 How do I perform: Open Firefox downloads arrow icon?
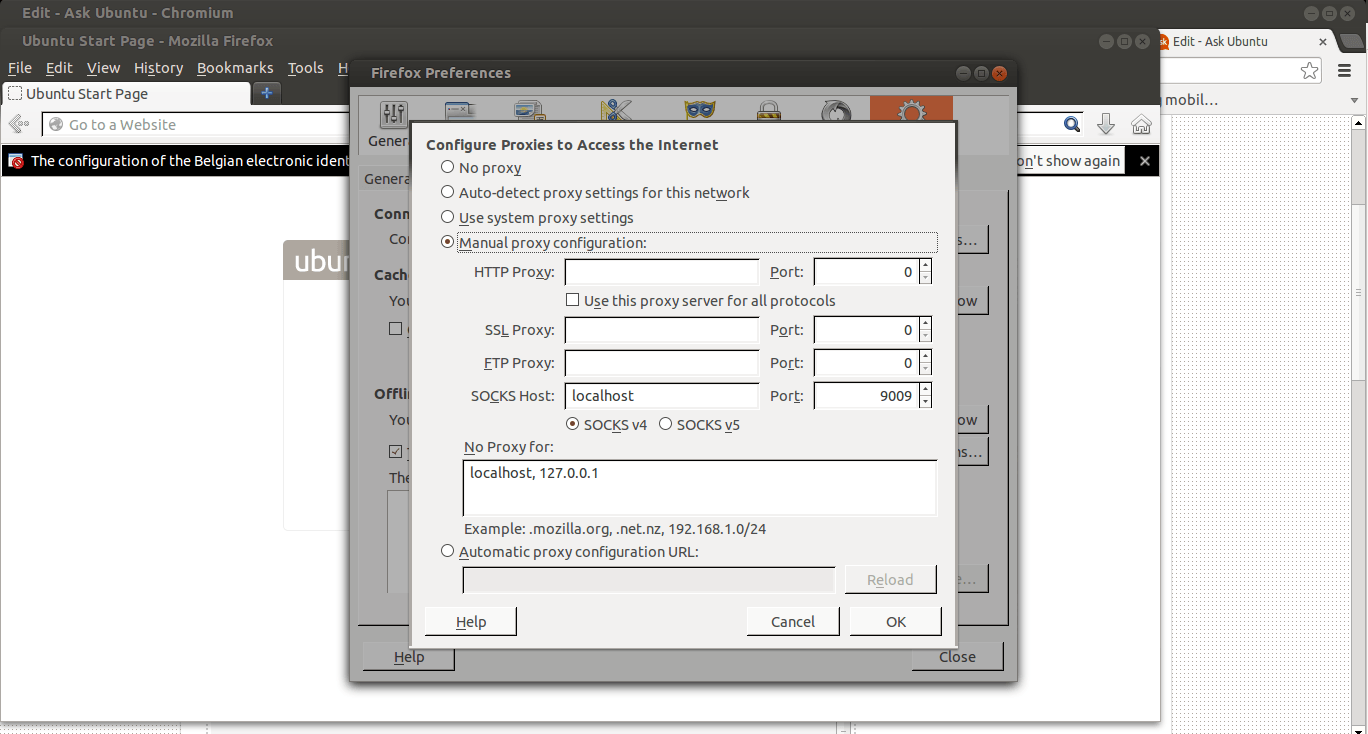[1106, 124]
